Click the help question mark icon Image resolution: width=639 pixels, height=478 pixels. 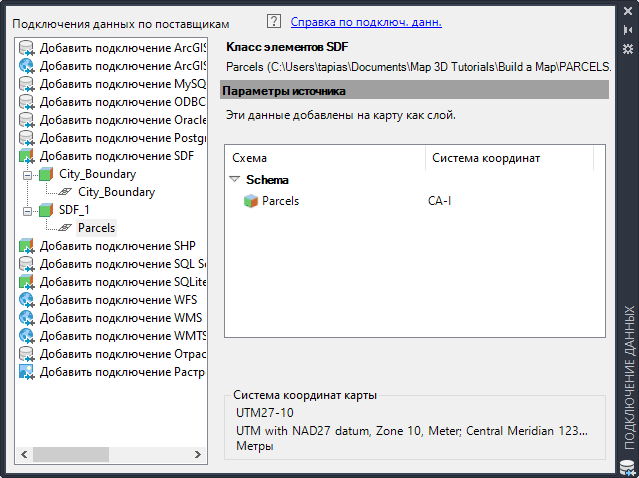point(275,21)
